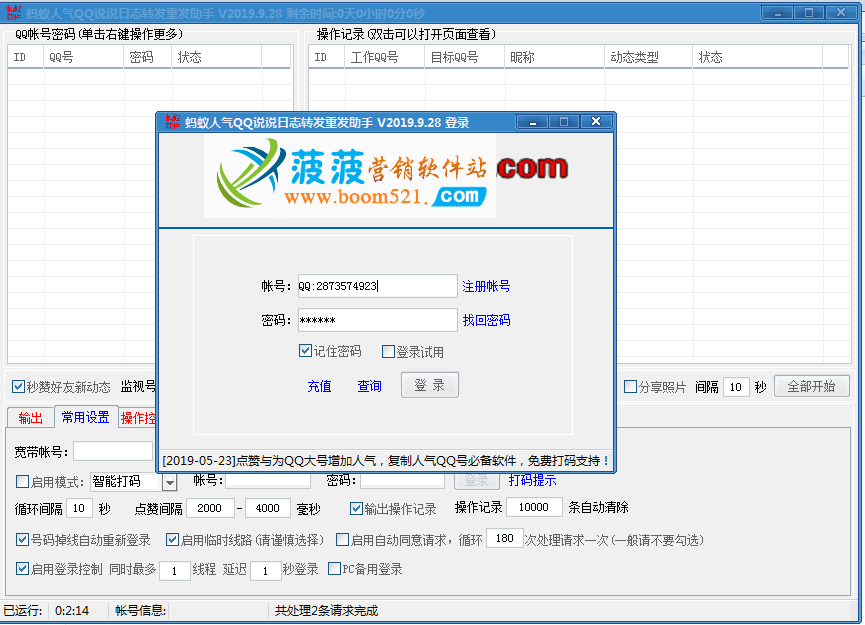This screenshot has height=625, width=865.
Task: Click the 帐号 field beside 智能打码
Action: tap(268, 480)
